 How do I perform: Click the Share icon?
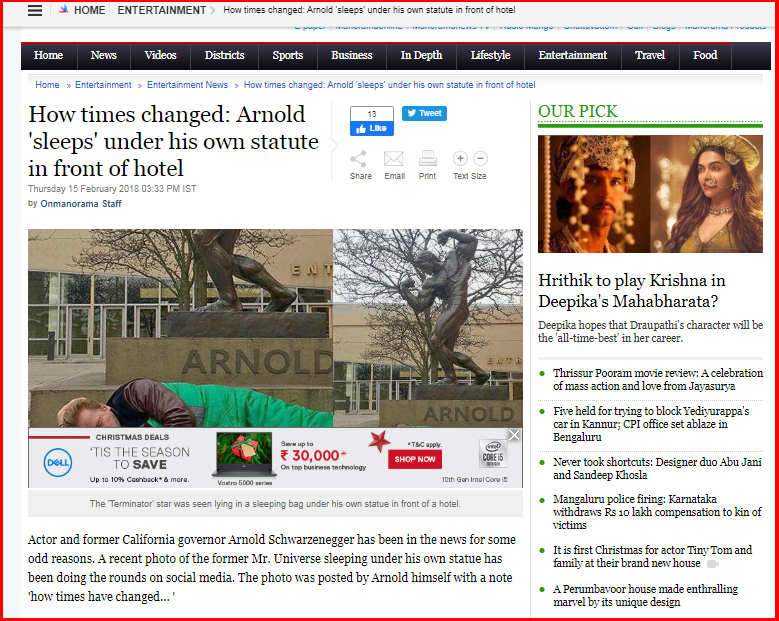pyautogui.click(x=358, y=159)
